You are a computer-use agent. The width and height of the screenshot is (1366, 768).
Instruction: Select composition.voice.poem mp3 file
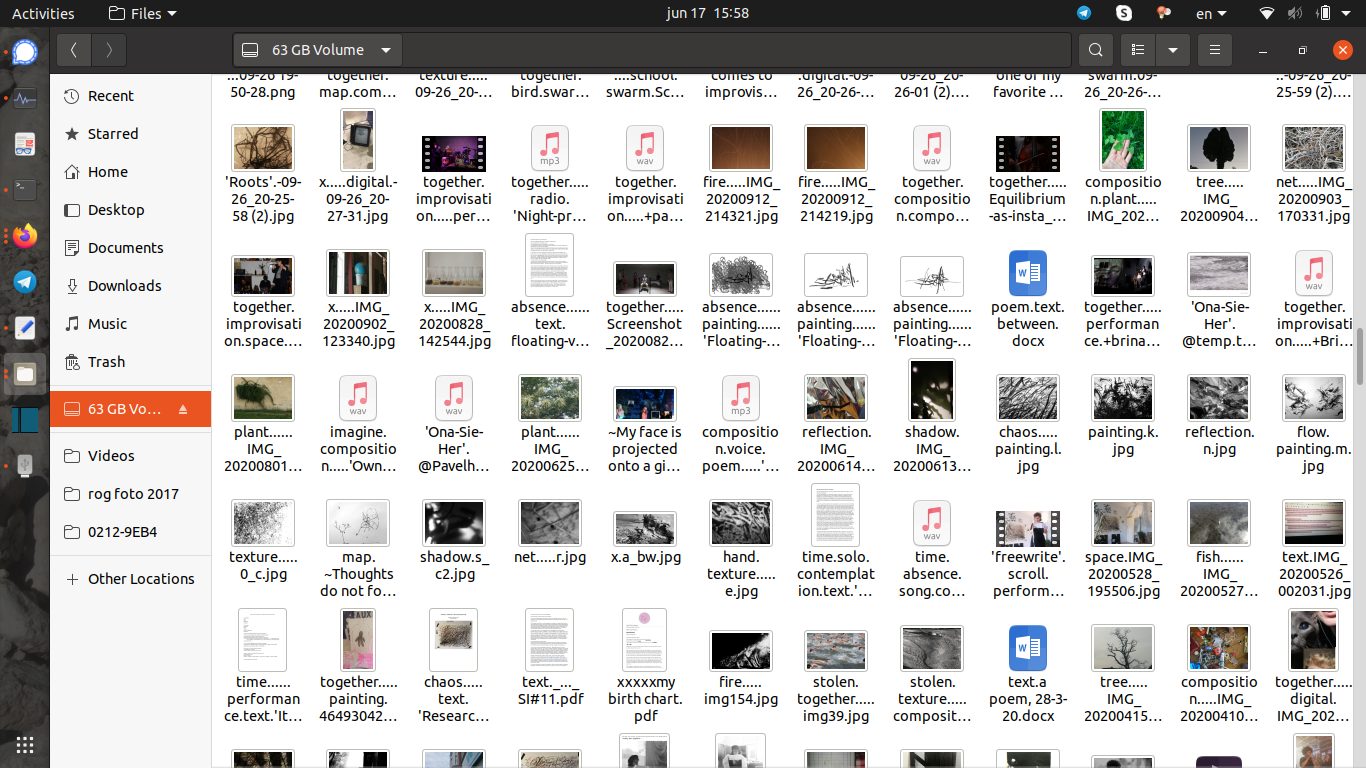[740, 424]
